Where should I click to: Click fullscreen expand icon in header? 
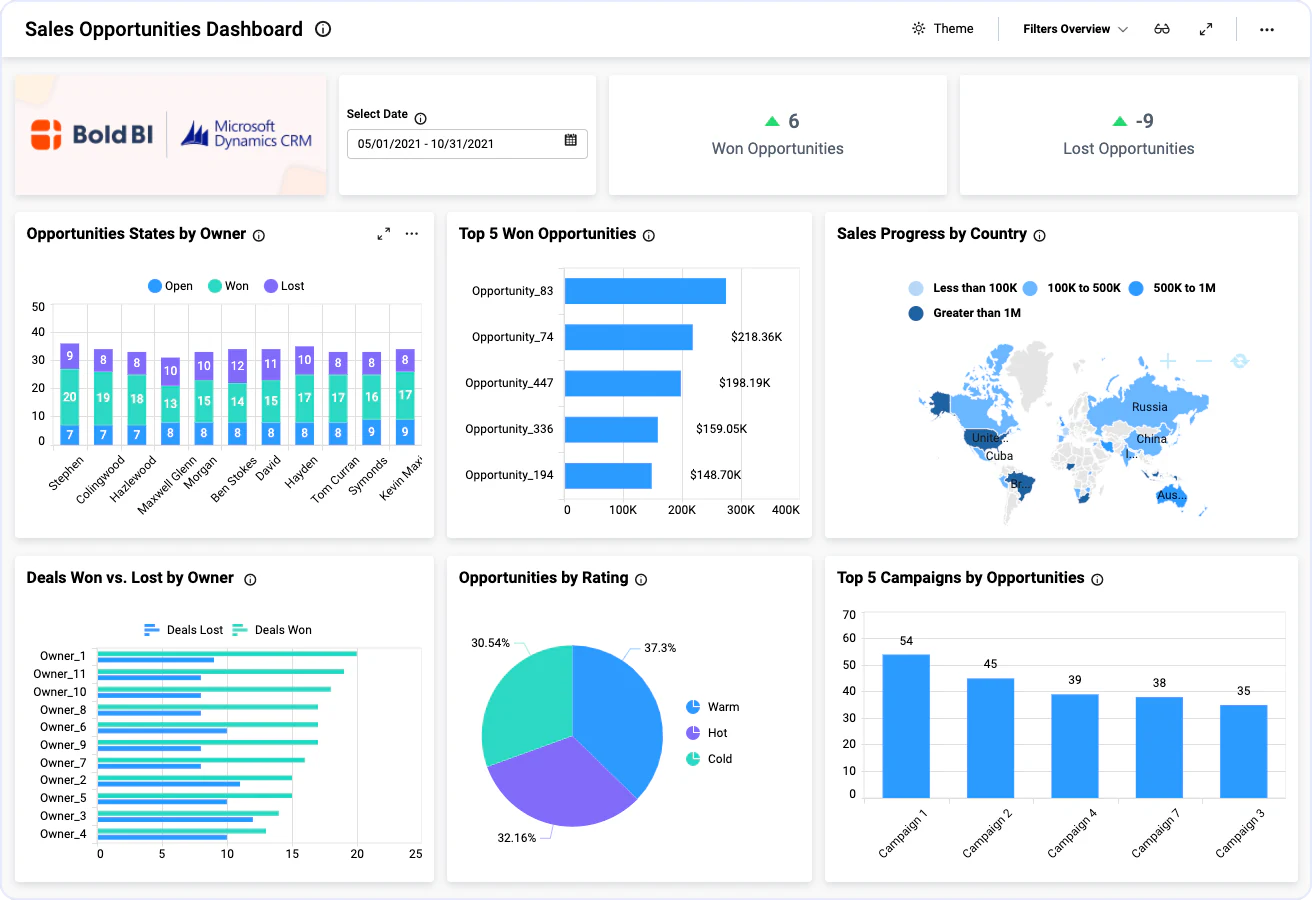1206,29
